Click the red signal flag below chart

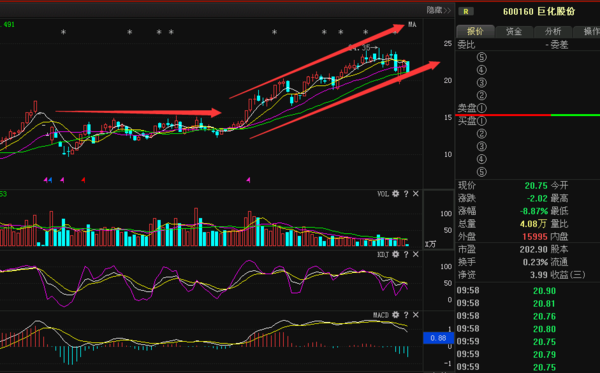pyautogui.click(x=83, y=180)
